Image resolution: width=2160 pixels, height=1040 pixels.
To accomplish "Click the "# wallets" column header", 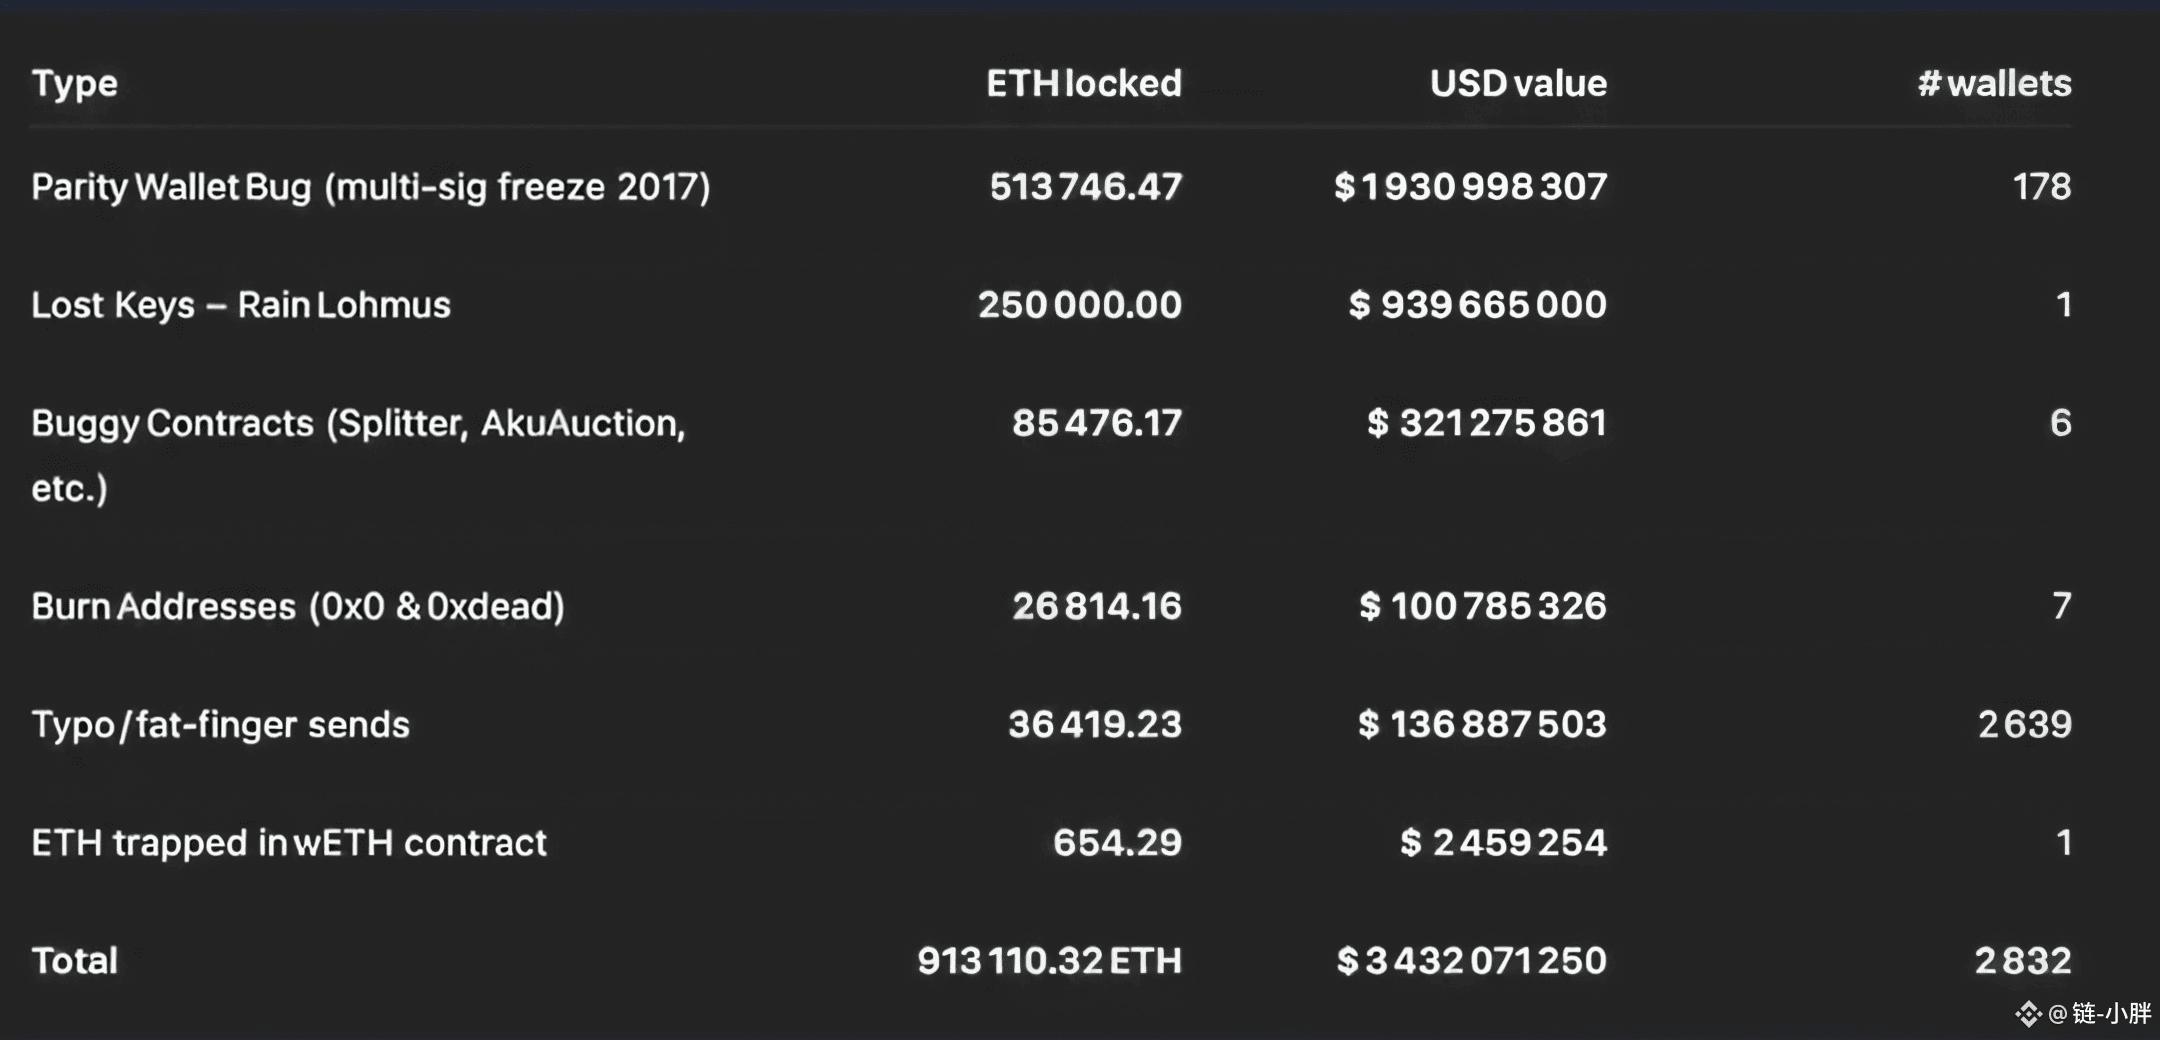I will (x=1994, y=83).
